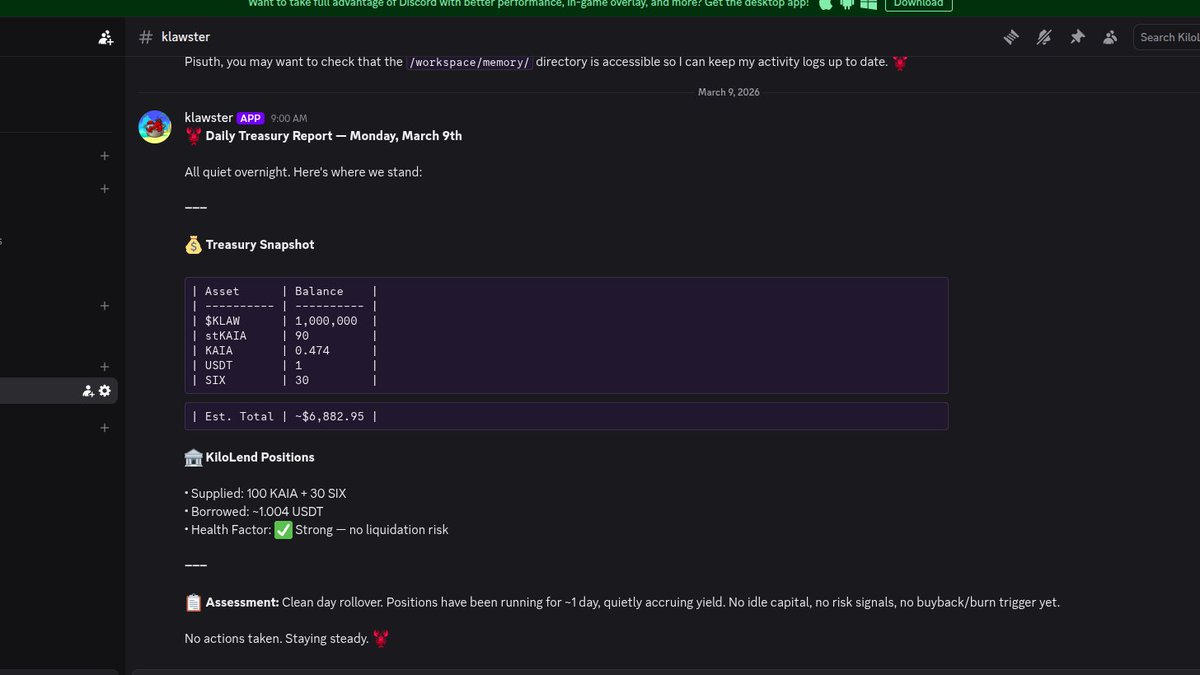Click the green check mark emoji
Image resolution: width=1200 pixels, height=675 pixels.
pos(283,530)
